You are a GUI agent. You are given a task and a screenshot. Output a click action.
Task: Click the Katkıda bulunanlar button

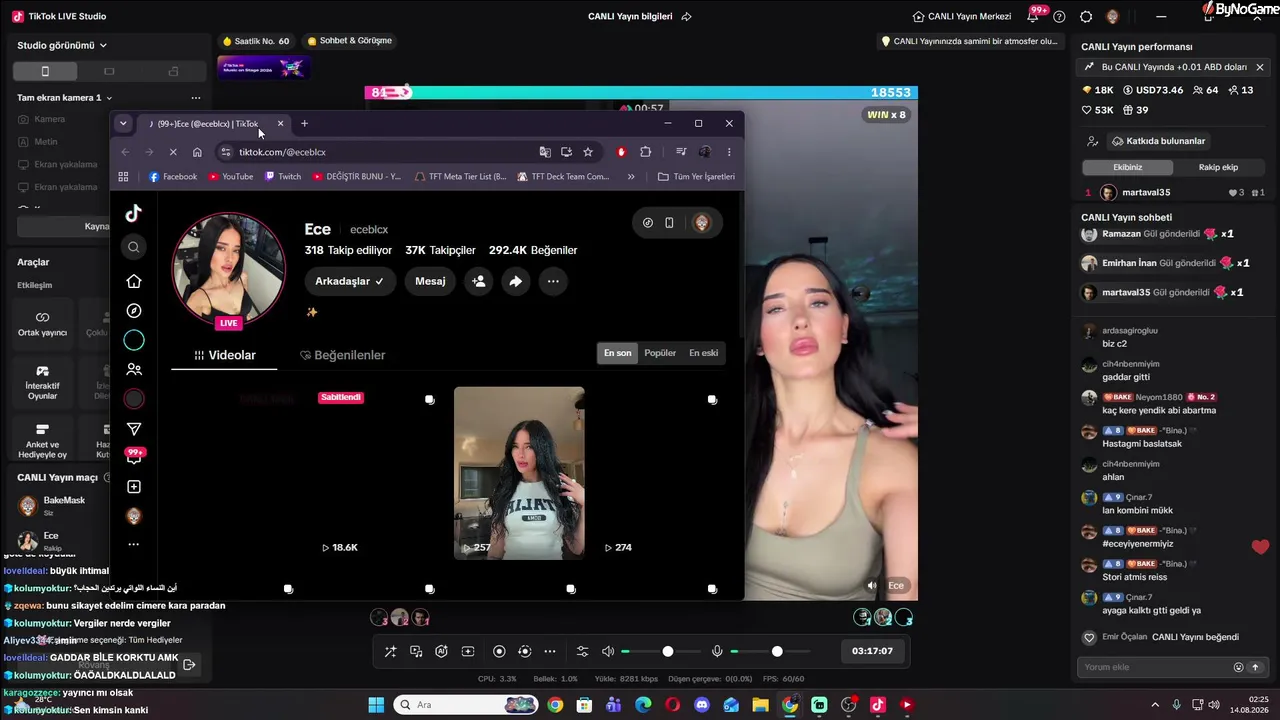pyautogui.click(x=1158, y=141)
